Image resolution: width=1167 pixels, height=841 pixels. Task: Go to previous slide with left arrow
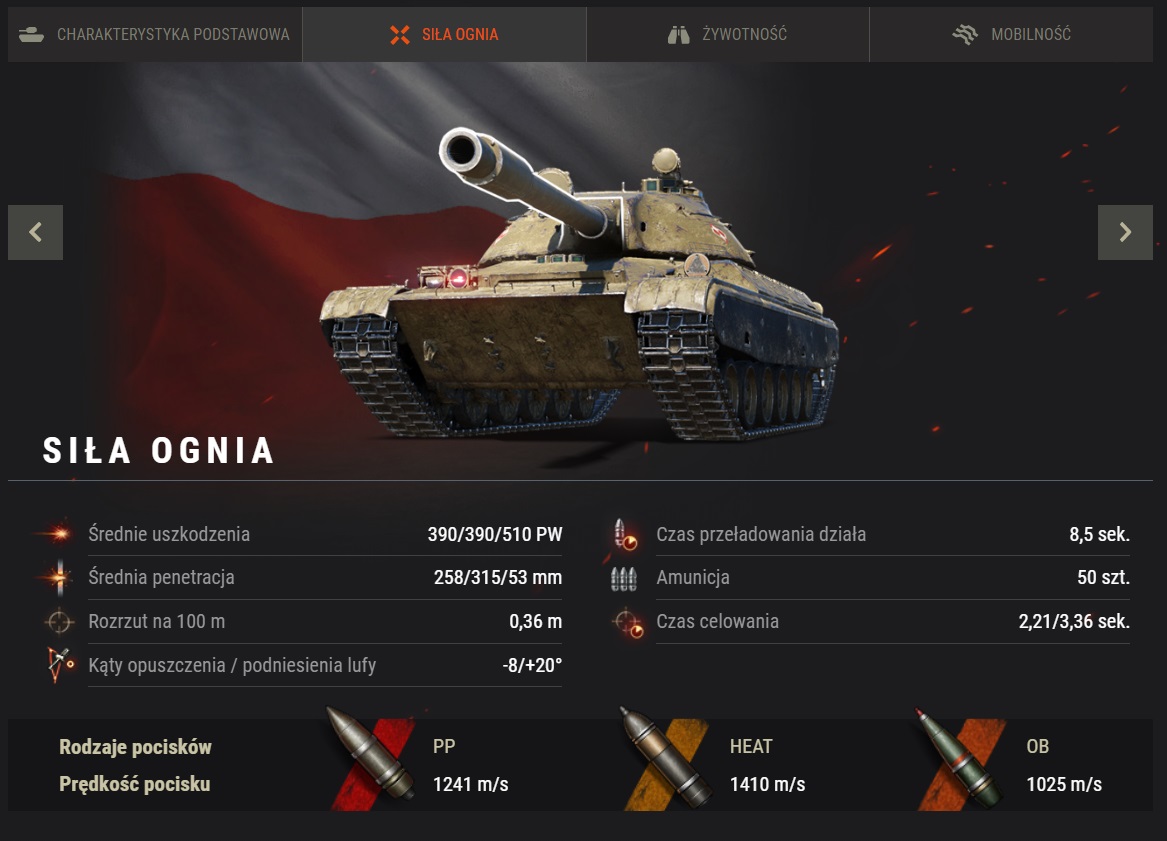click(36, 232)
